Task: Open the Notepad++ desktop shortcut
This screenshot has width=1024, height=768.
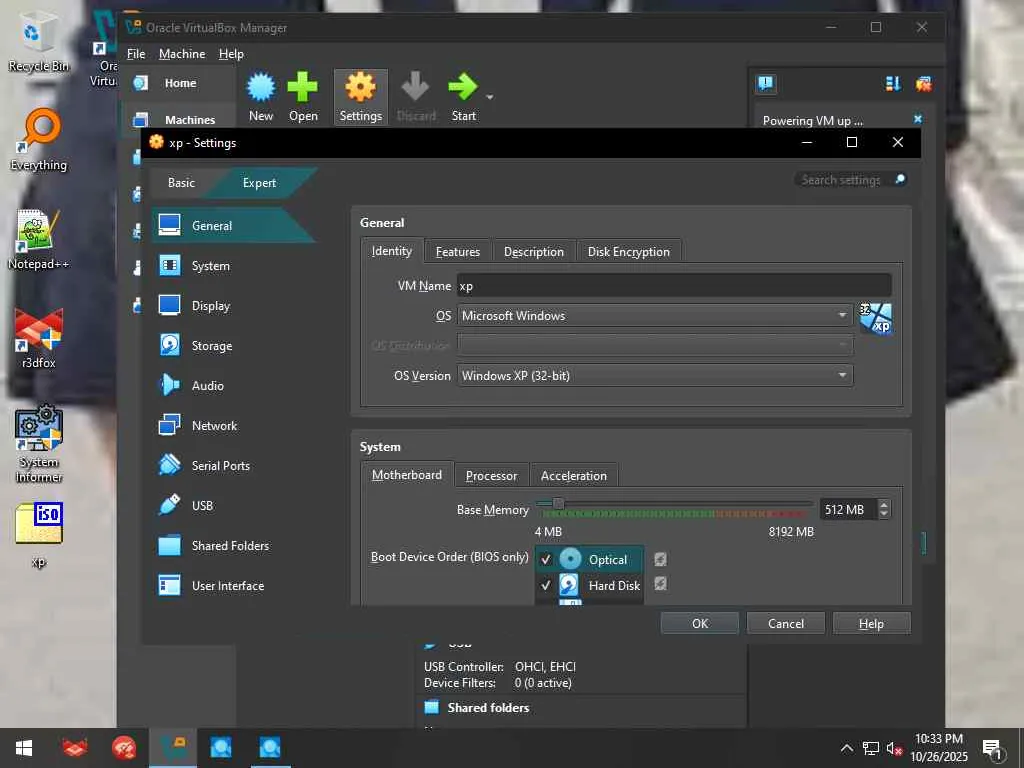Action: (39, 239)
